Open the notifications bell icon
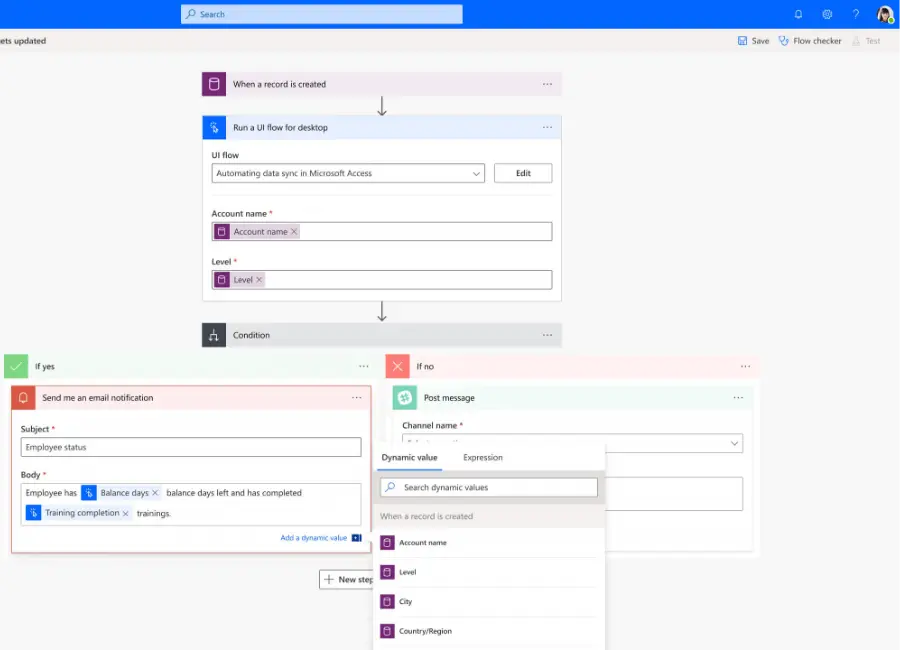Viewport: 900px width, 650px height. pyautogui.click(x=798, y=14)
